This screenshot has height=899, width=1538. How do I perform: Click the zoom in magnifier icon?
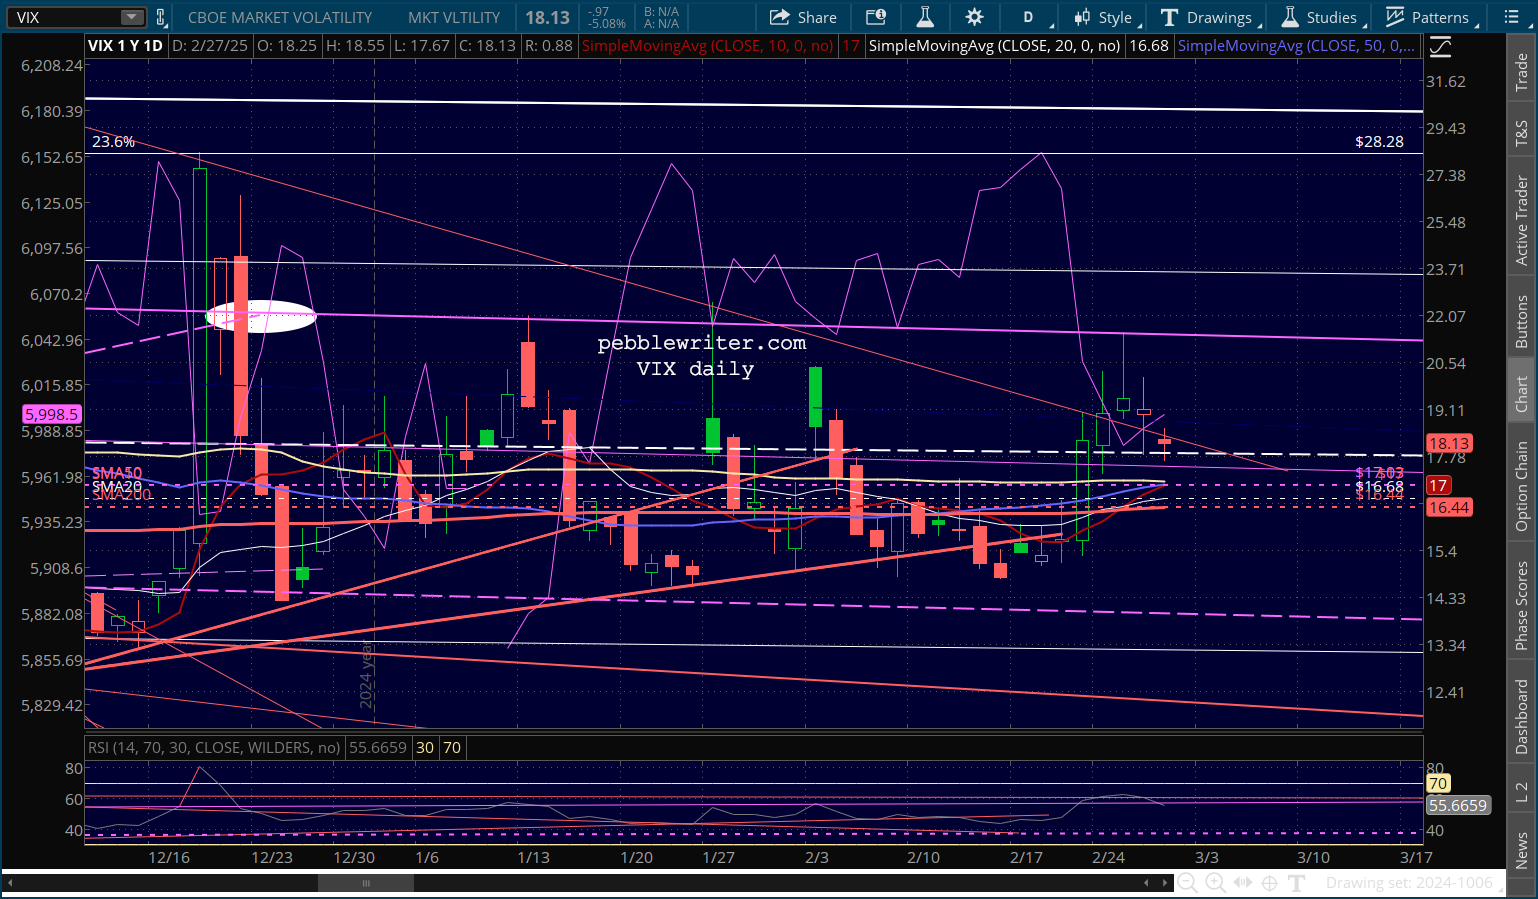(x=1215, y=882)
